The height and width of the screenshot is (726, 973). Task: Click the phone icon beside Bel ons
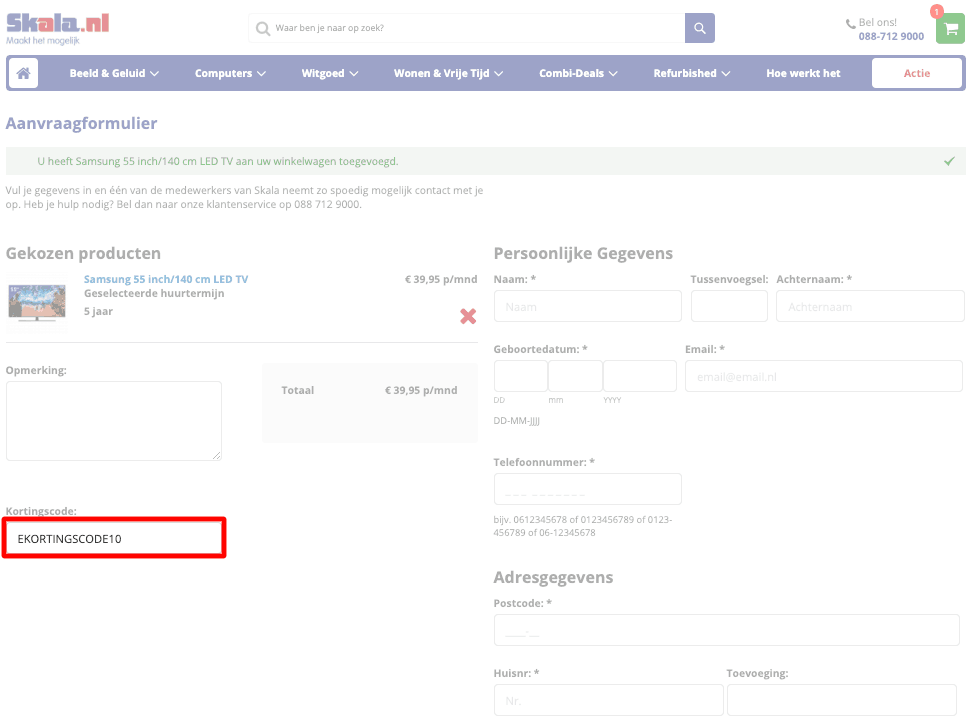click(x=850, y=24)
